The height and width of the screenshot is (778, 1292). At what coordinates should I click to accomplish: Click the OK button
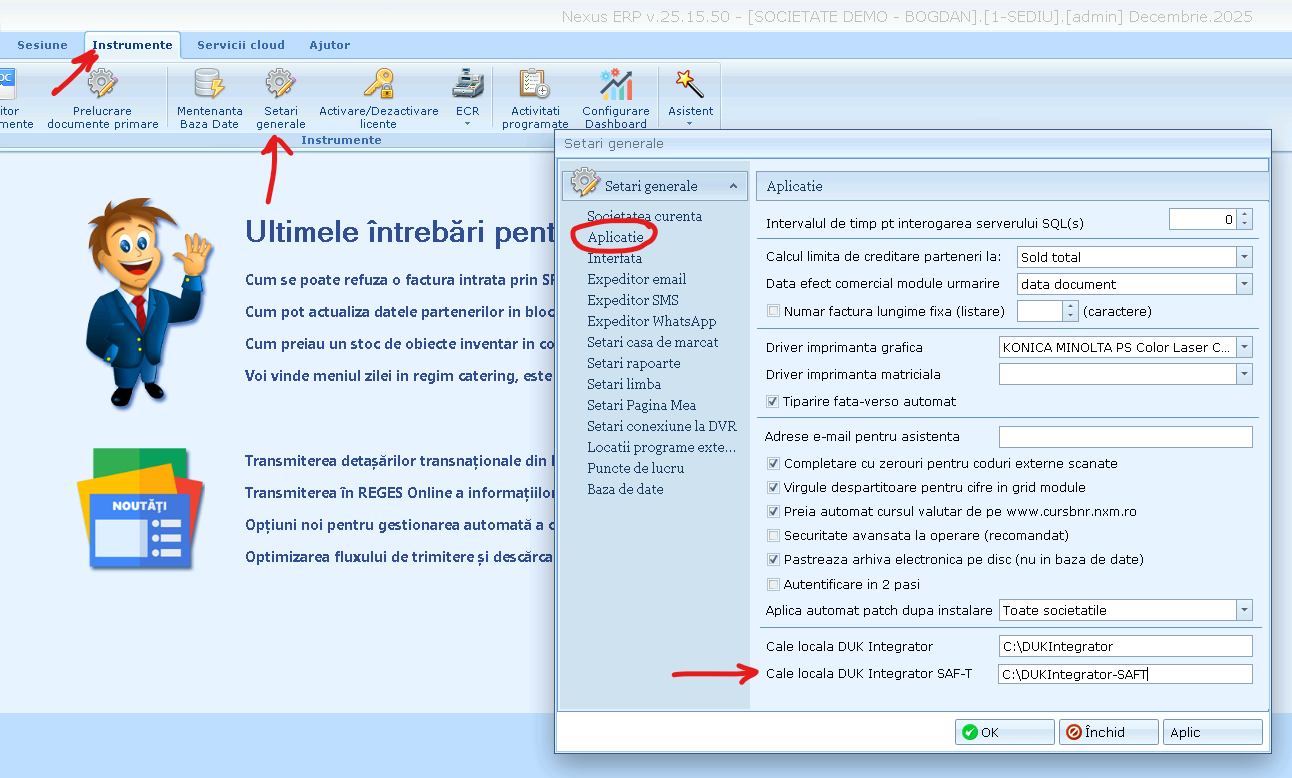click(1002, 732)
